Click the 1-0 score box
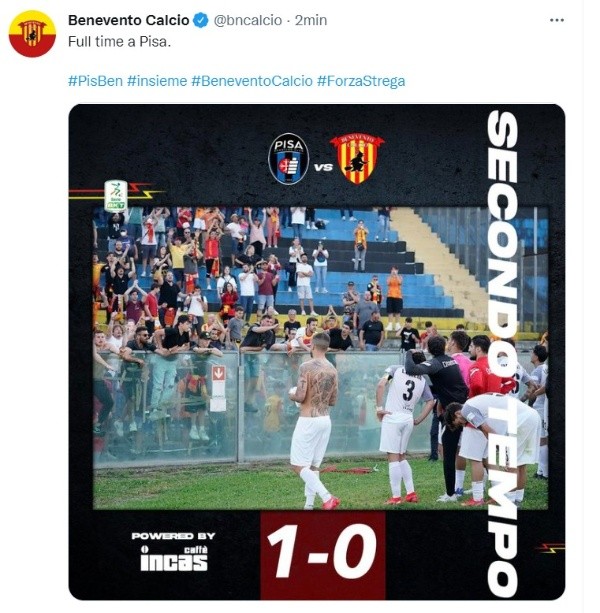 [323, 553]
